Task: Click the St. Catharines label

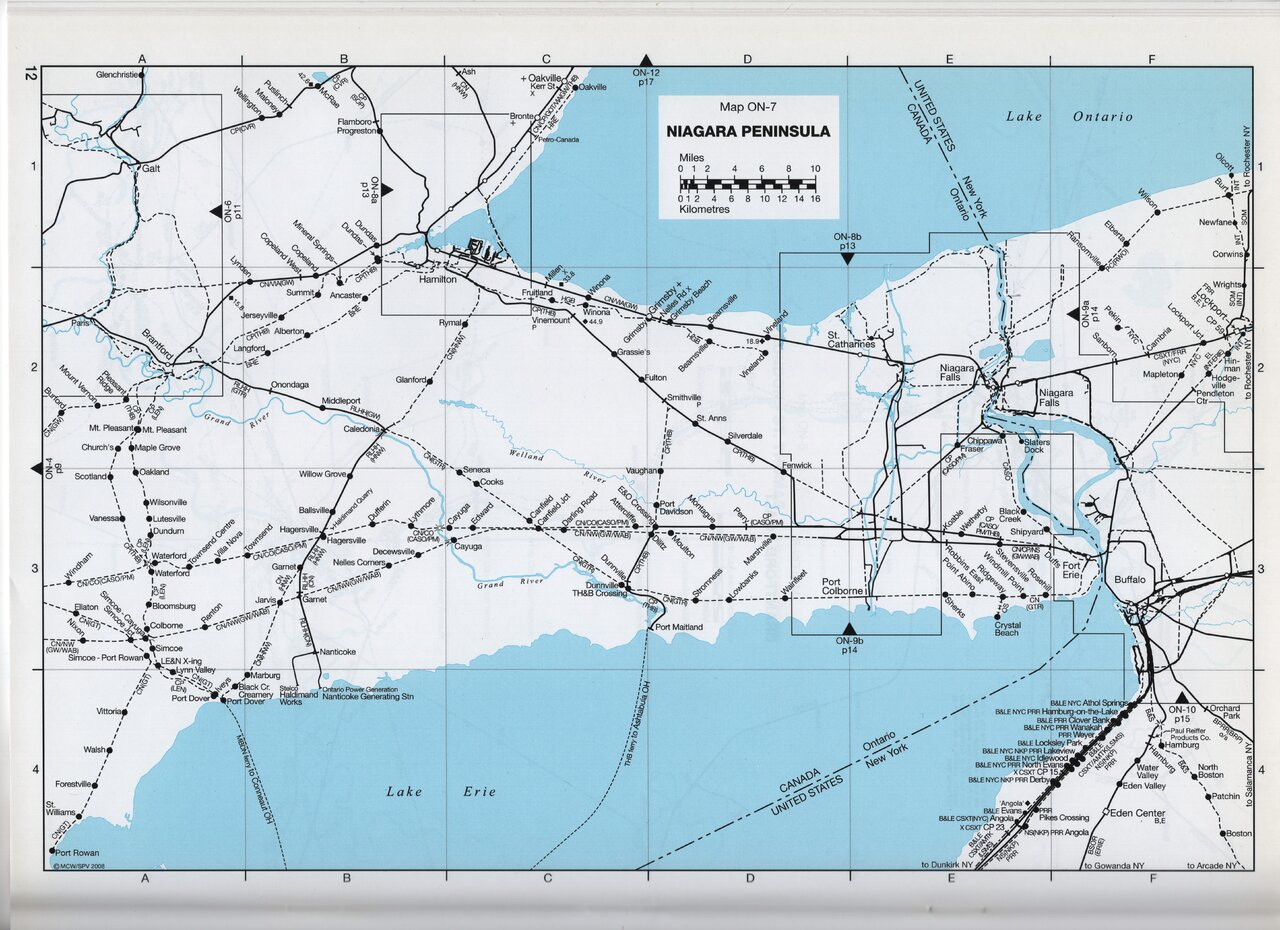Action: pyautogui.click(x=851, y=339)
